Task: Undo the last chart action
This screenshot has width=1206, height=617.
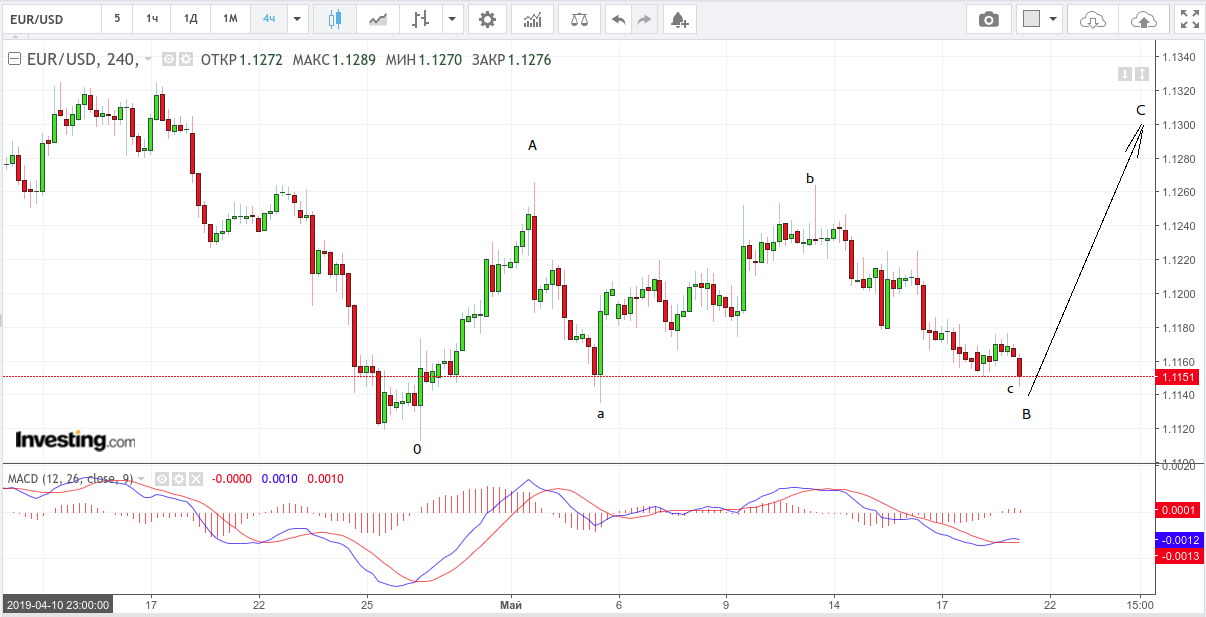Action: 619,19
